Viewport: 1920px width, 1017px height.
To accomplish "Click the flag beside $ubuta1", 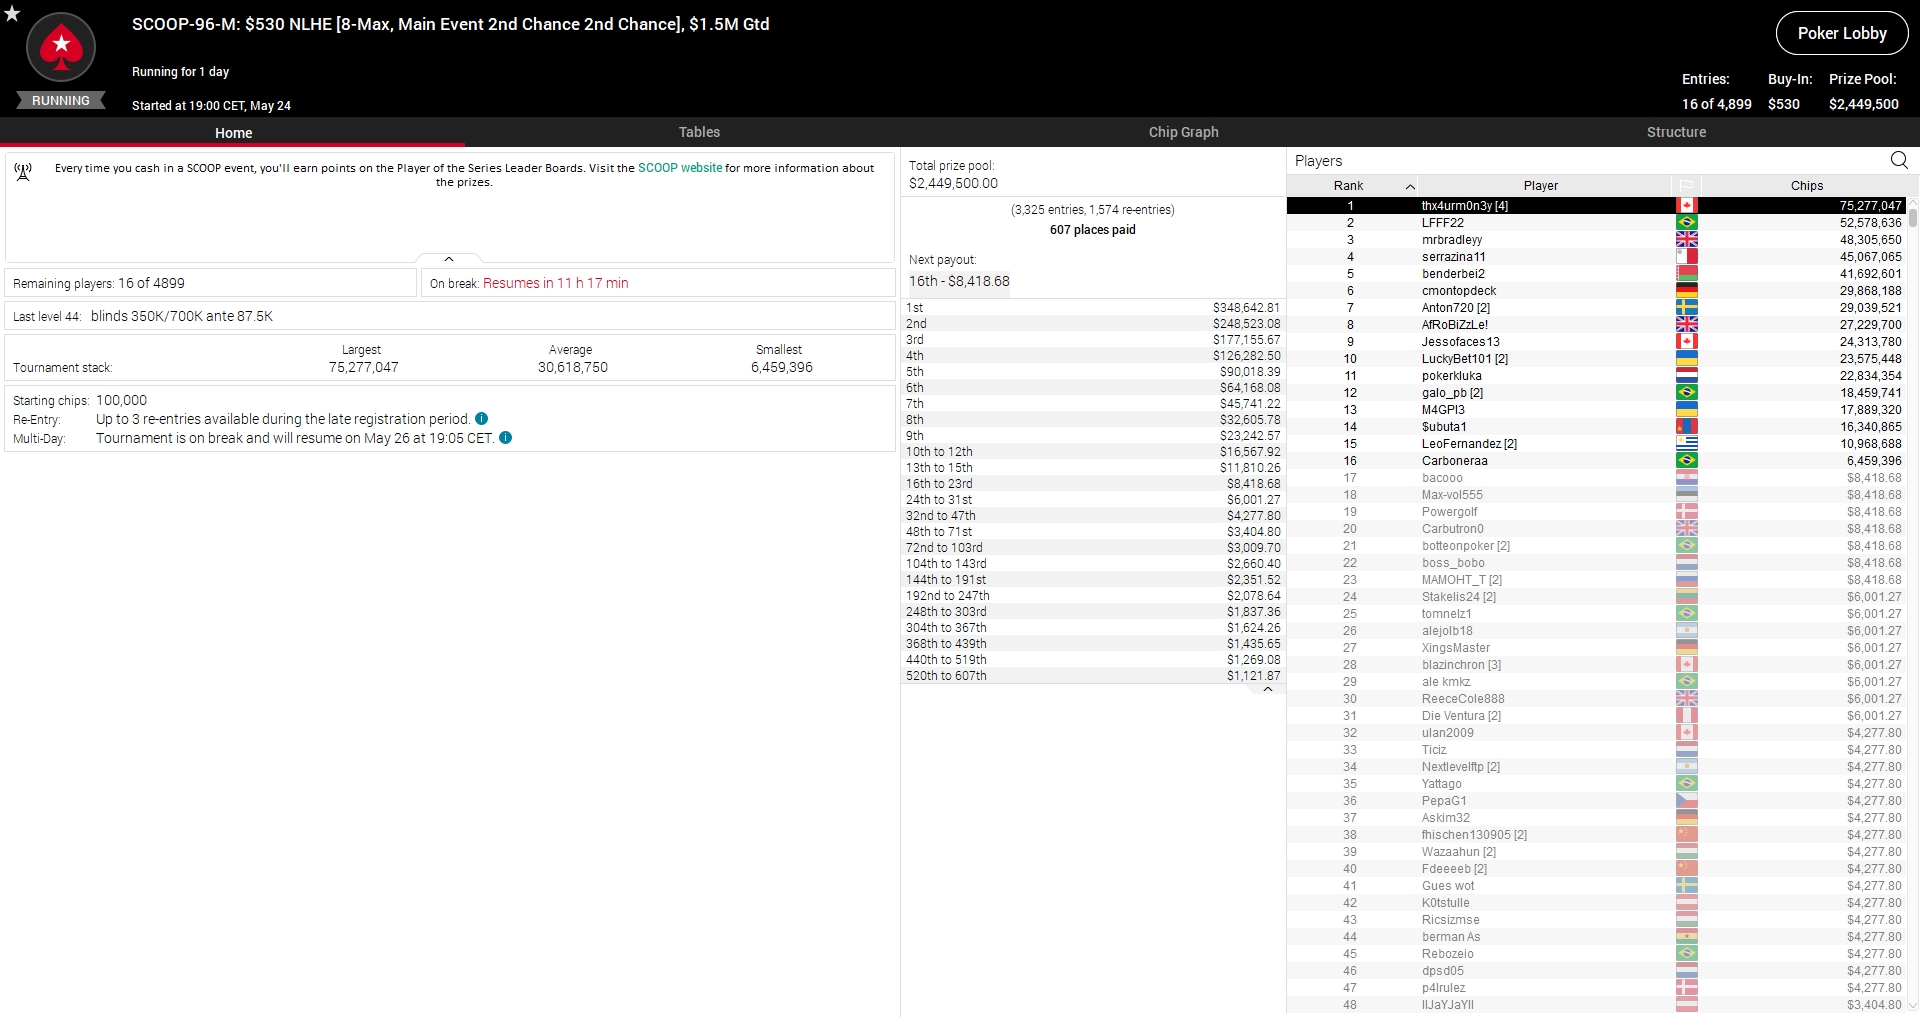I will pos(1687,427).
